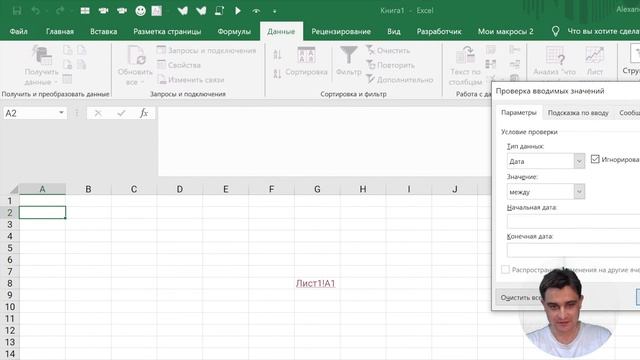
Task: Click the smiley face icon in toolbar
Action: [x=140, y=11]
